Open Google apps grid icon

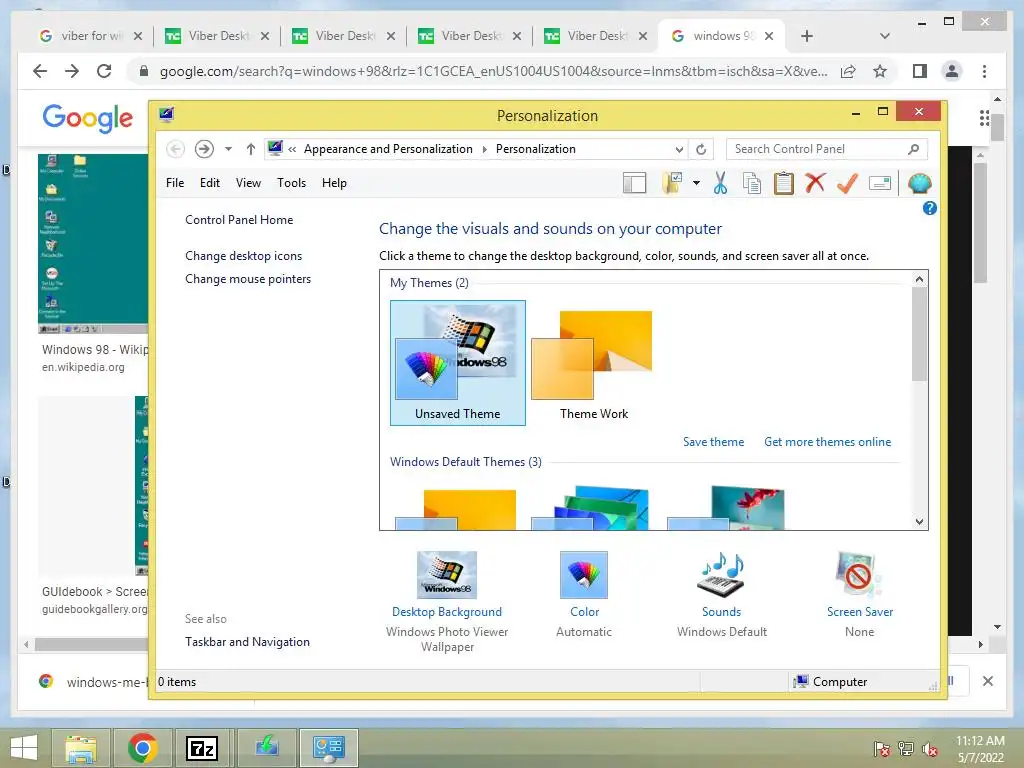(x=984, y=118)
